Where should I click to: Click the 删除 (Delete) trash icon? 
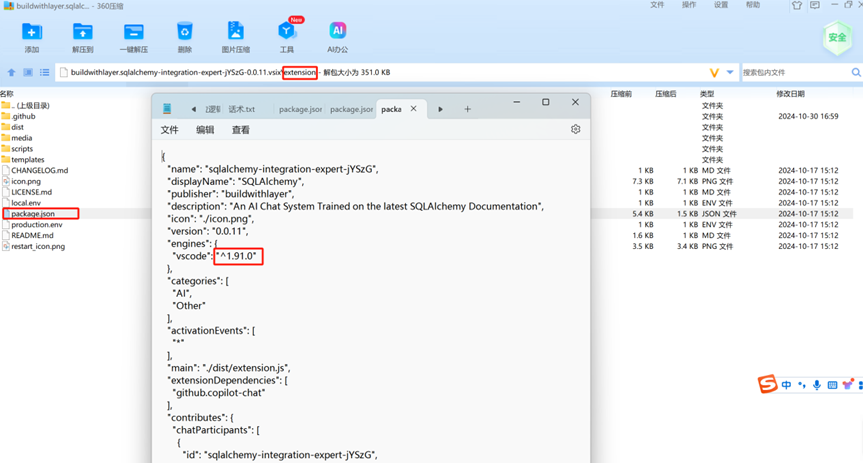(184, 35)
